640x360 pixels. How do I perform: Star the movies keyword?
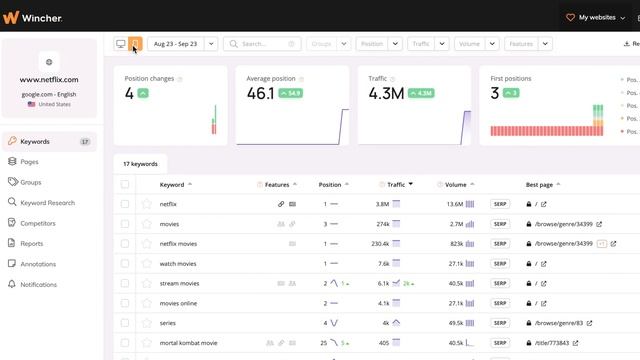click(x=147, y=224)
